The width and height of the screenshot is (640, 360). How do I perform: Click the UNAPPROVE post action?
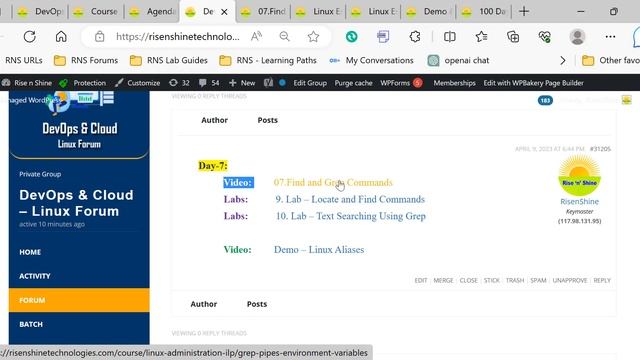(x=570, y=280)
